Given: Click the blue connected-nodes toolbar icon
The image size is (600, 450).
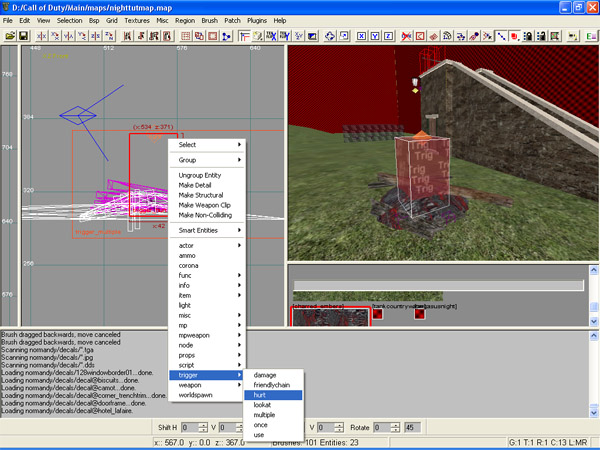Looking at the screenshot, I should pos(226,36).
